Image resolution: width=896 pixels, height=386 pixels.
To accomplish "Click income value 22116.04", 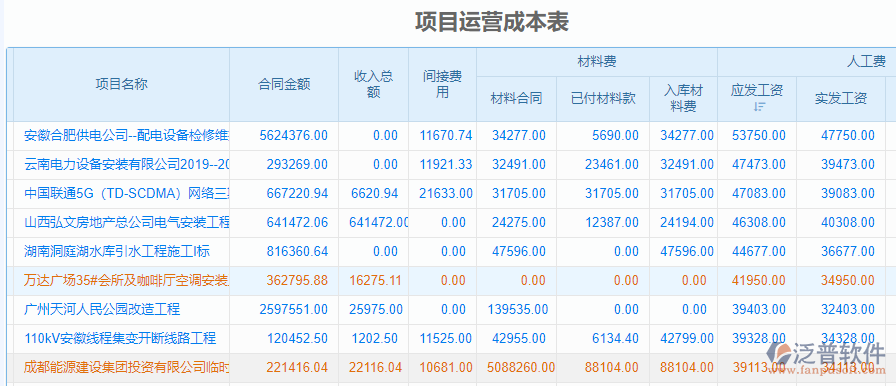I will 375,367.
